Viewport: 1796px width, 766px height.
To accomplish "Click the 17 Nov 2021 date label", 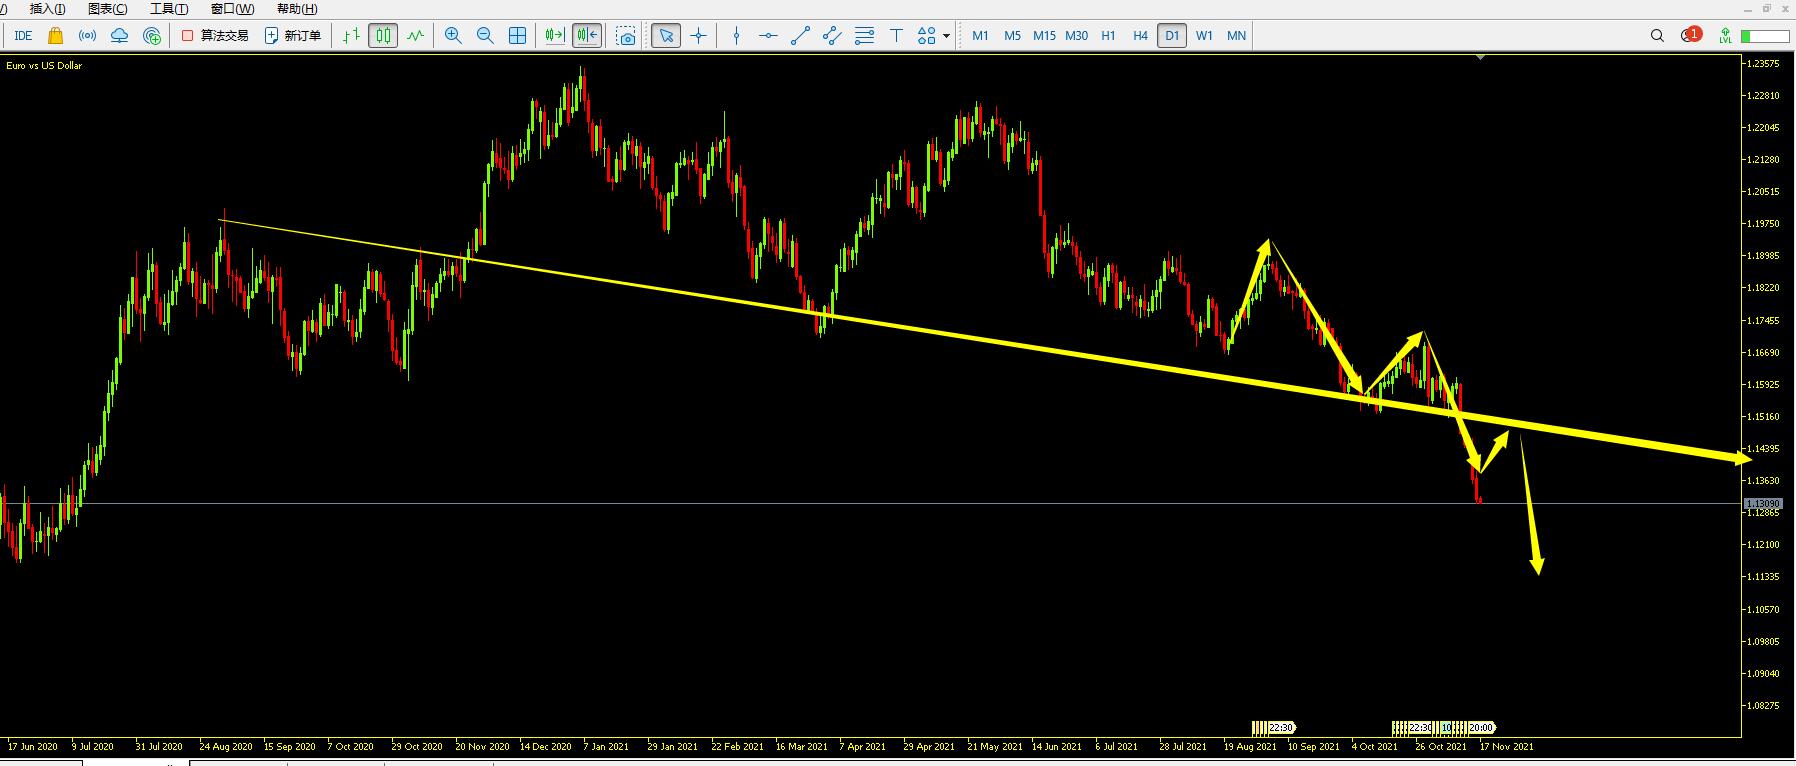I will [x=1506, y=746].
